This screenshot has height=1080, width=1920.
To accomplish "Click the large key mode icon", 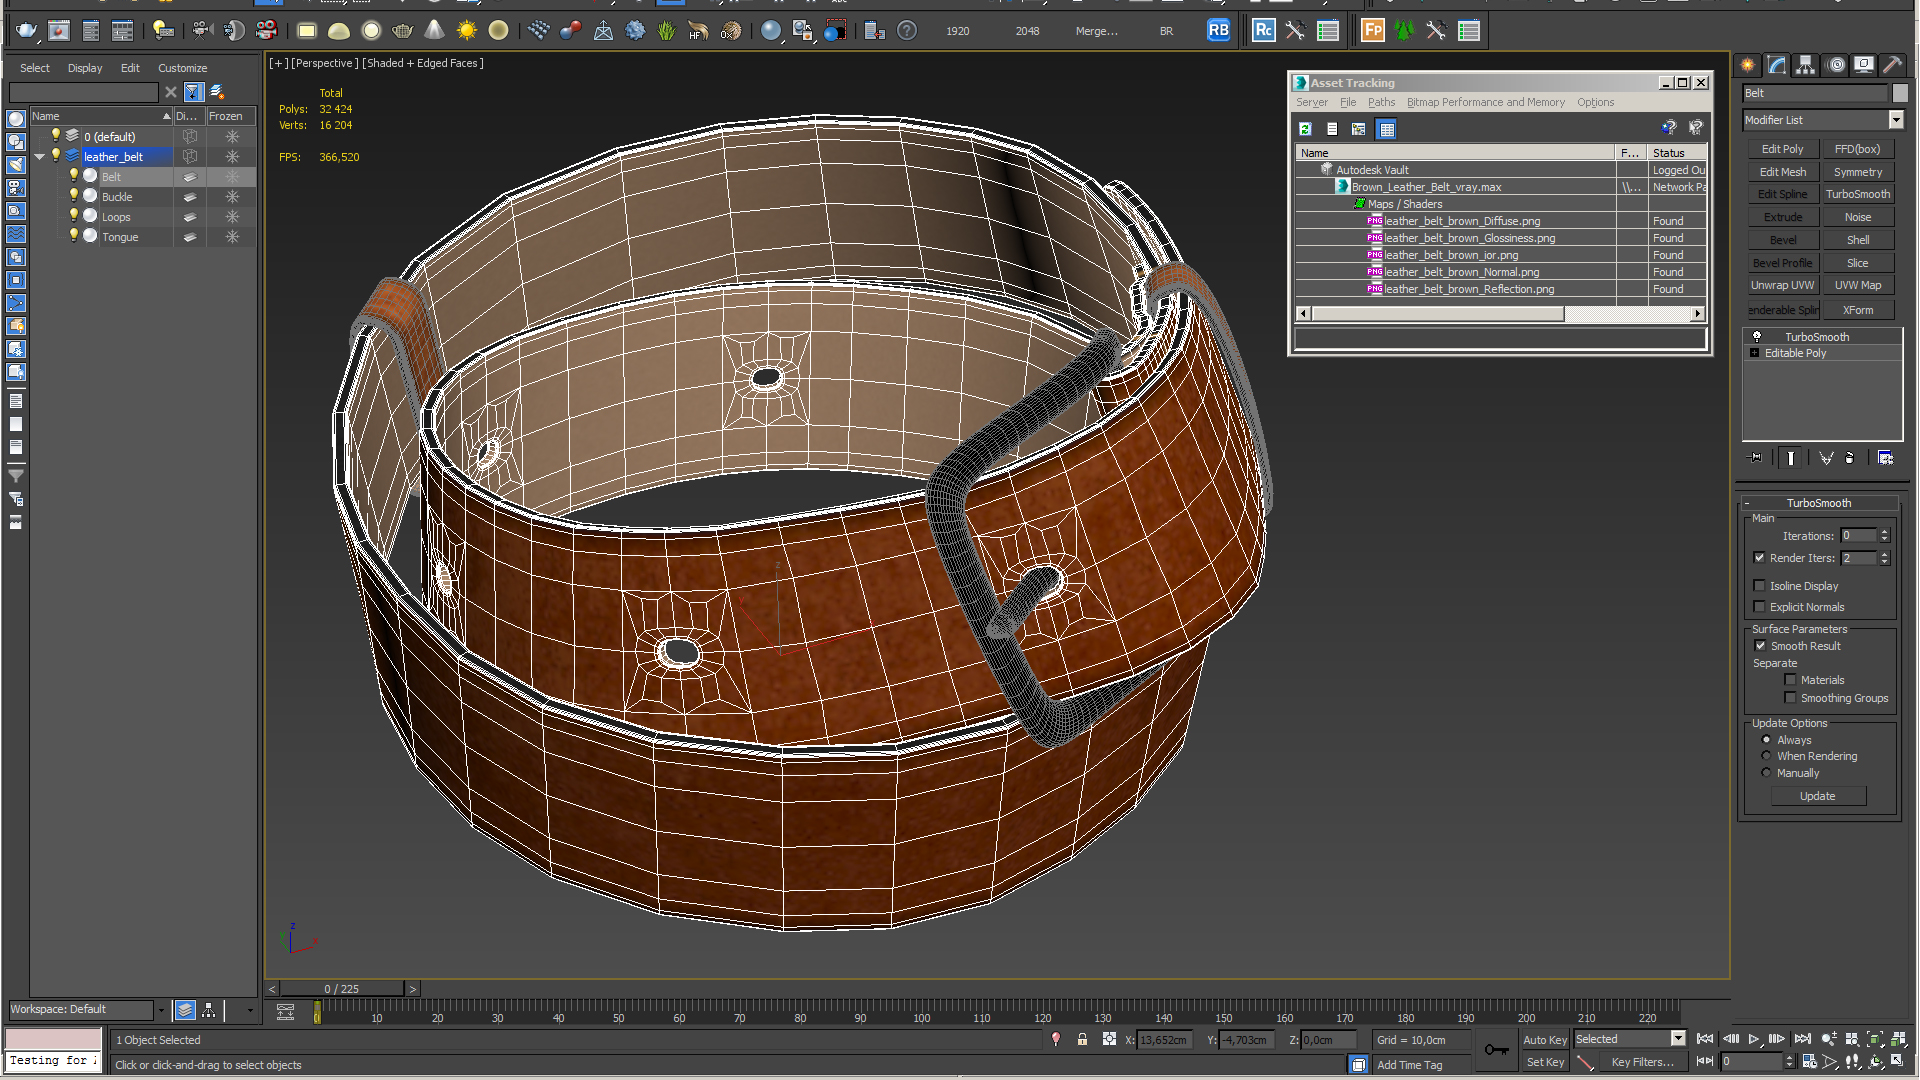I will (1496, 1049).
